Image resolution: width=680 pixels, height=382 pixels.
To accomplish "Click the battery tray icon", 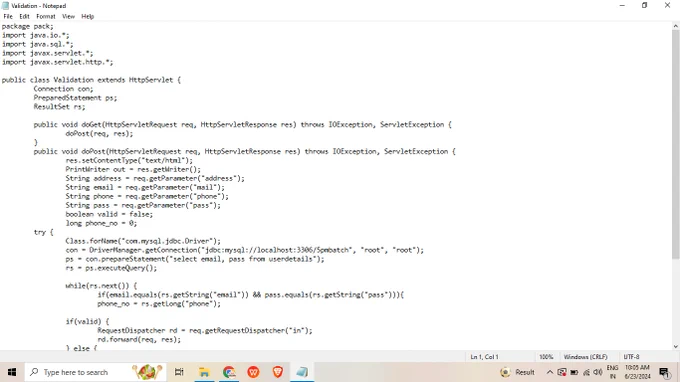I will pyautogui.click(x=574, y=372).
